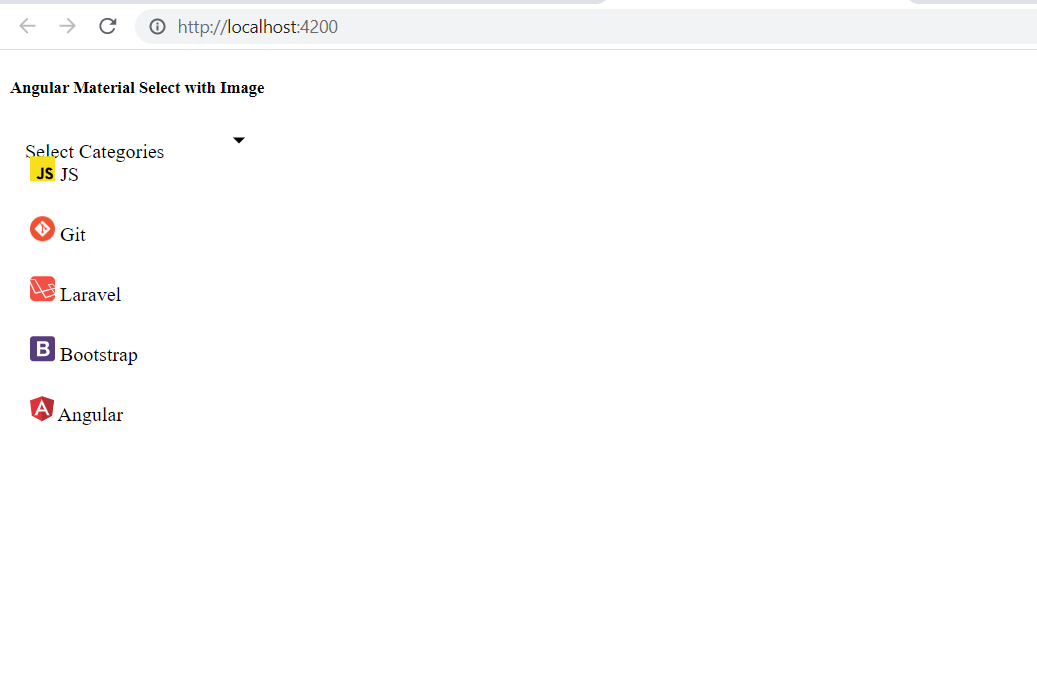Screen dimensions: 1037x696
Task: Click the browser forward arrow
Action: [67, 26]
